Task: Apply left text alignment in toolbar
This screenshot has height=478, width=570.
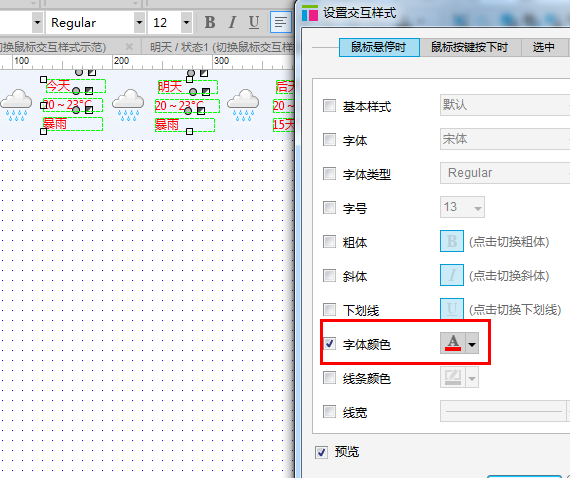Action: [x=281, y=23]
